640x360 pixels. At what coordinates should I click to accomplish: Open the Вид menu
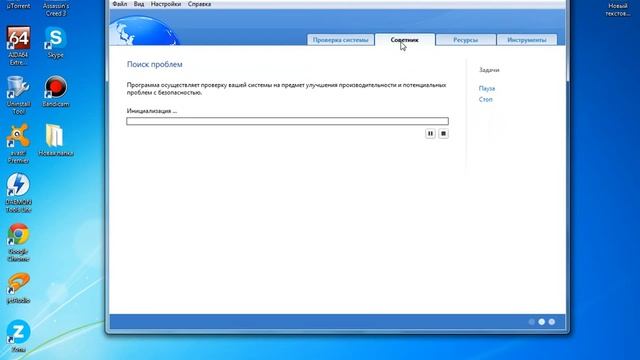point(139,4)
